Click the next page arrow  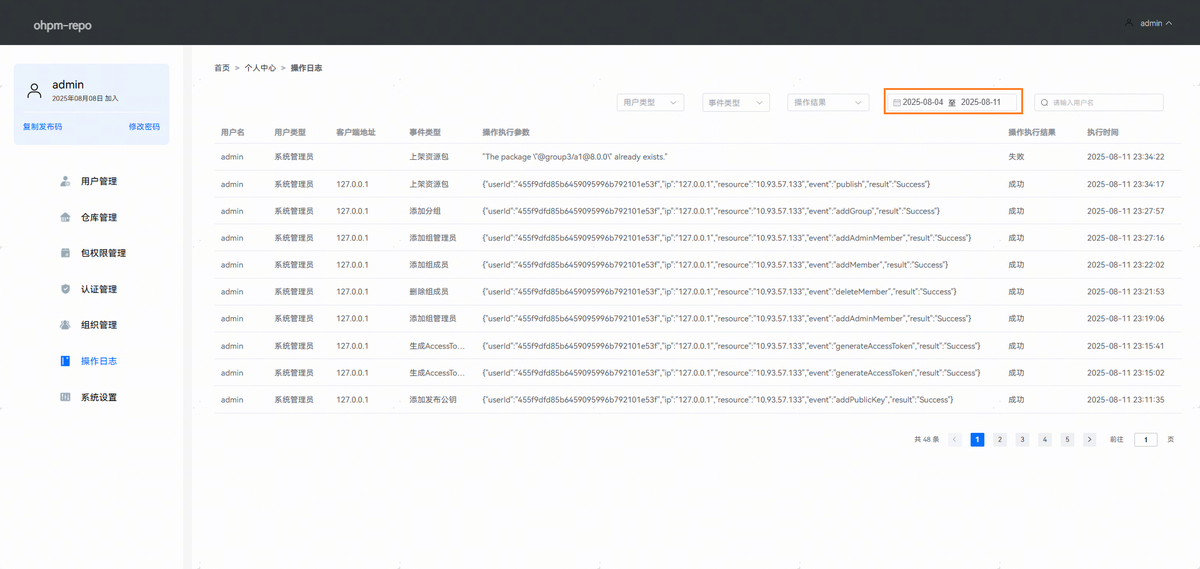point(1089,439)
